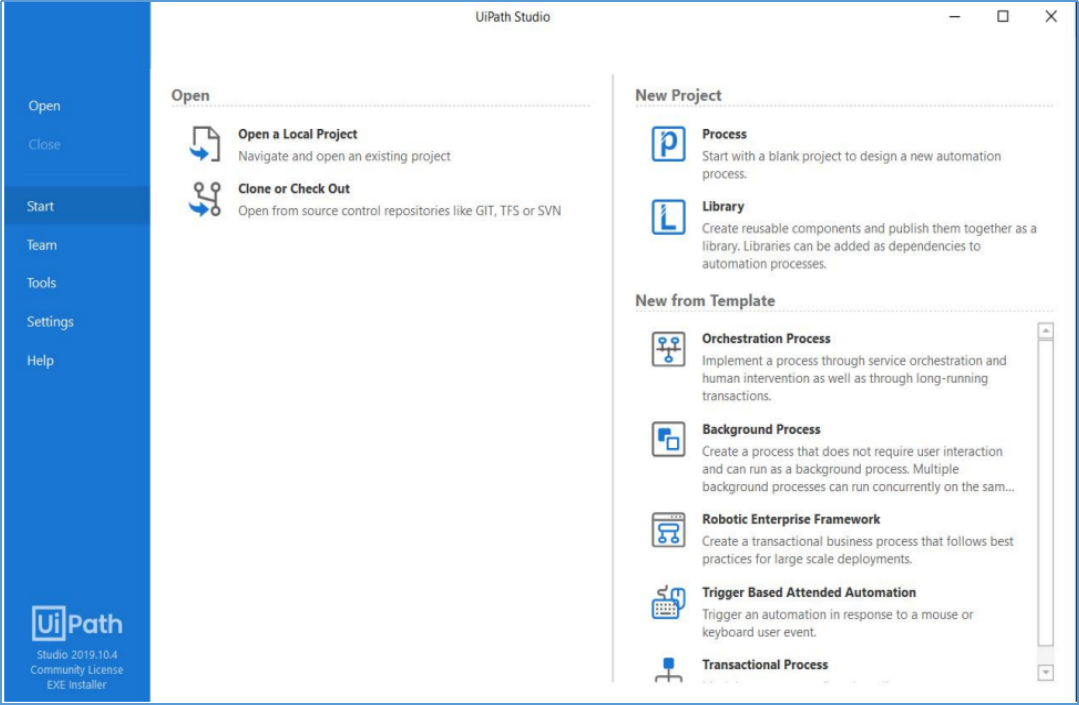The width and height of the screenshot is (1079, 705).
Task: Select the Orchestration Process template title
Action: (x=766, y=338)
